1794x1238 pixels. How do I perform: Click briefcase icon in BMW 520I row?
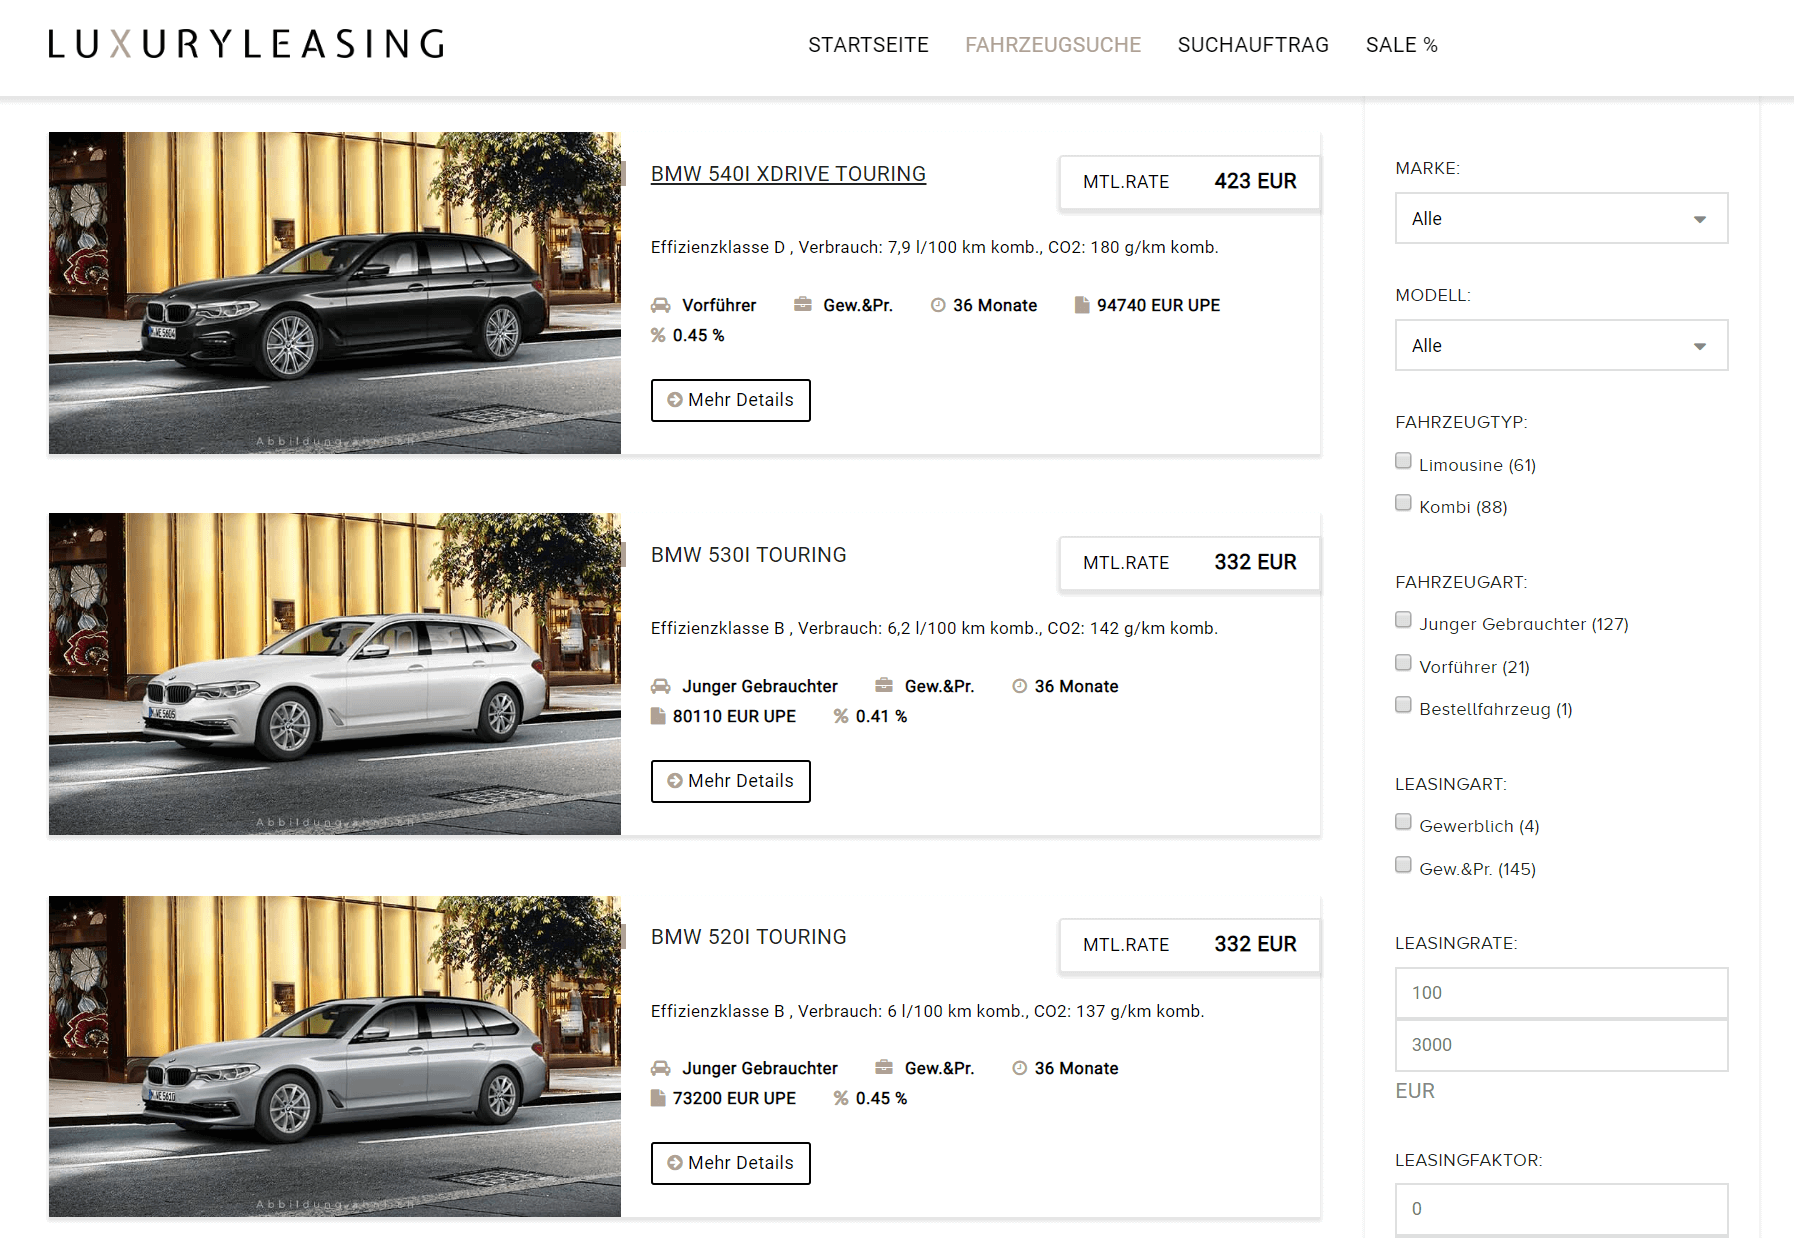pos(884,1067)
